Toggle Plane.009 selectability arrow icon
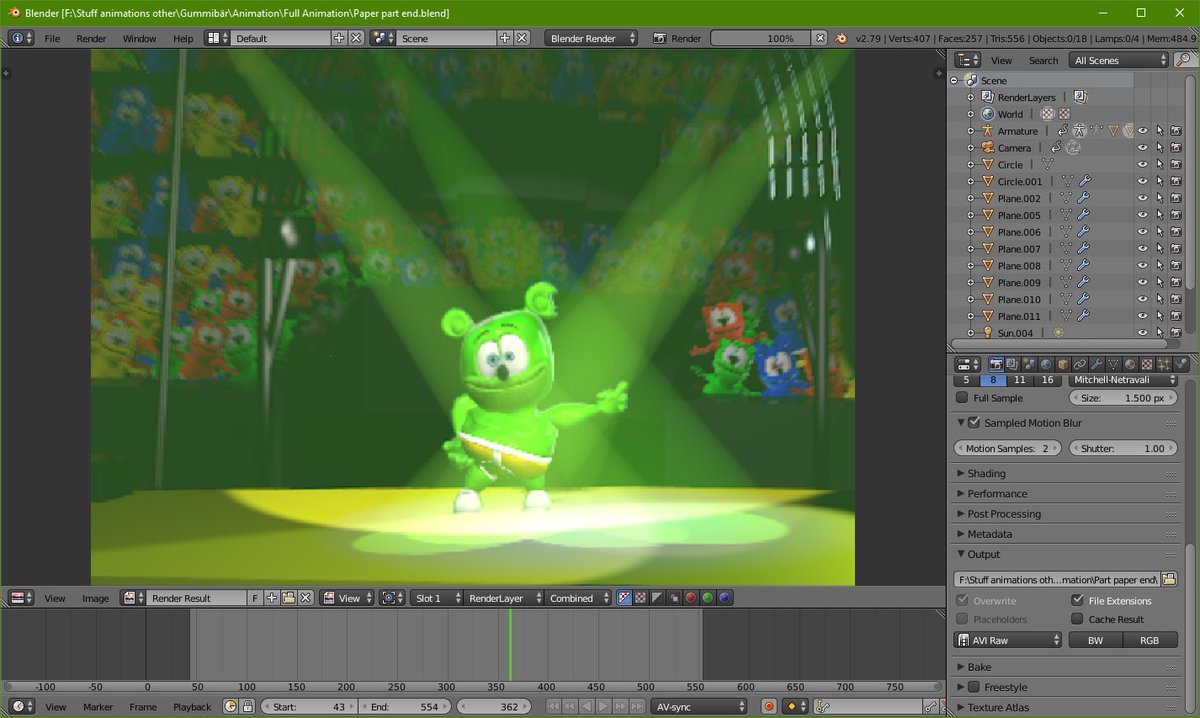Viewport: 1200px width, 718px height. click(x=1159, y=282)
